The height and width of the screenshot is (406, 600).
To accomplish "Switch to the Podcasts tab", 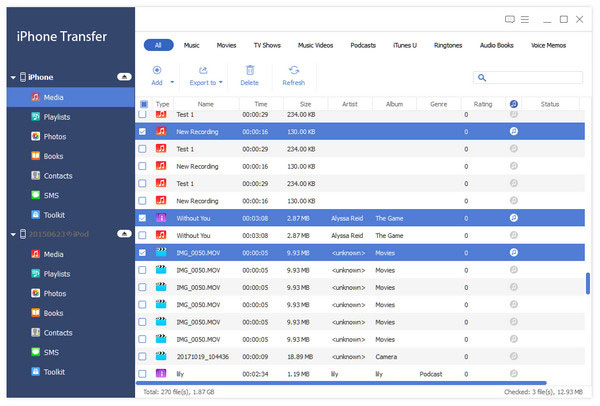I will click(363, 45).
